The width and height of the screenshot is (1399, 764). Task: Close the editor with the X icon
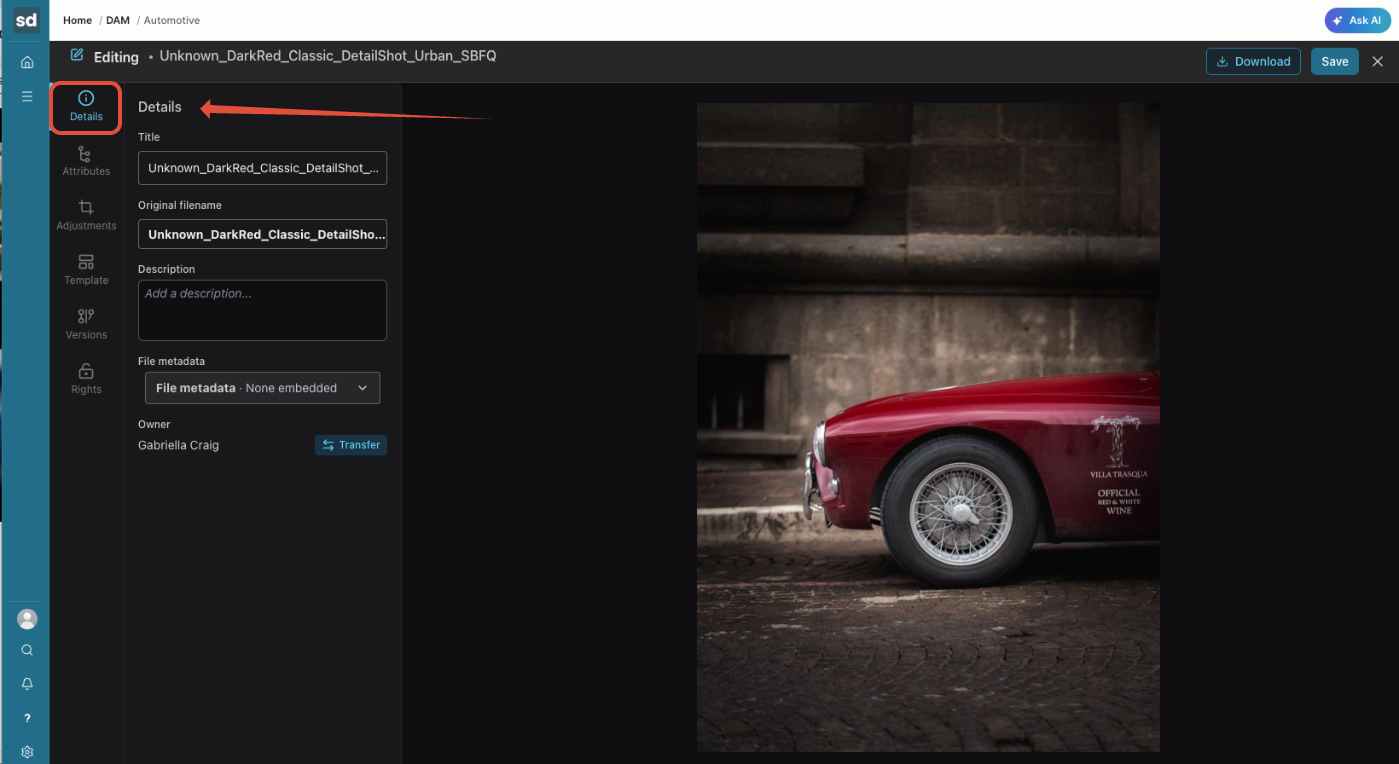1377,61
